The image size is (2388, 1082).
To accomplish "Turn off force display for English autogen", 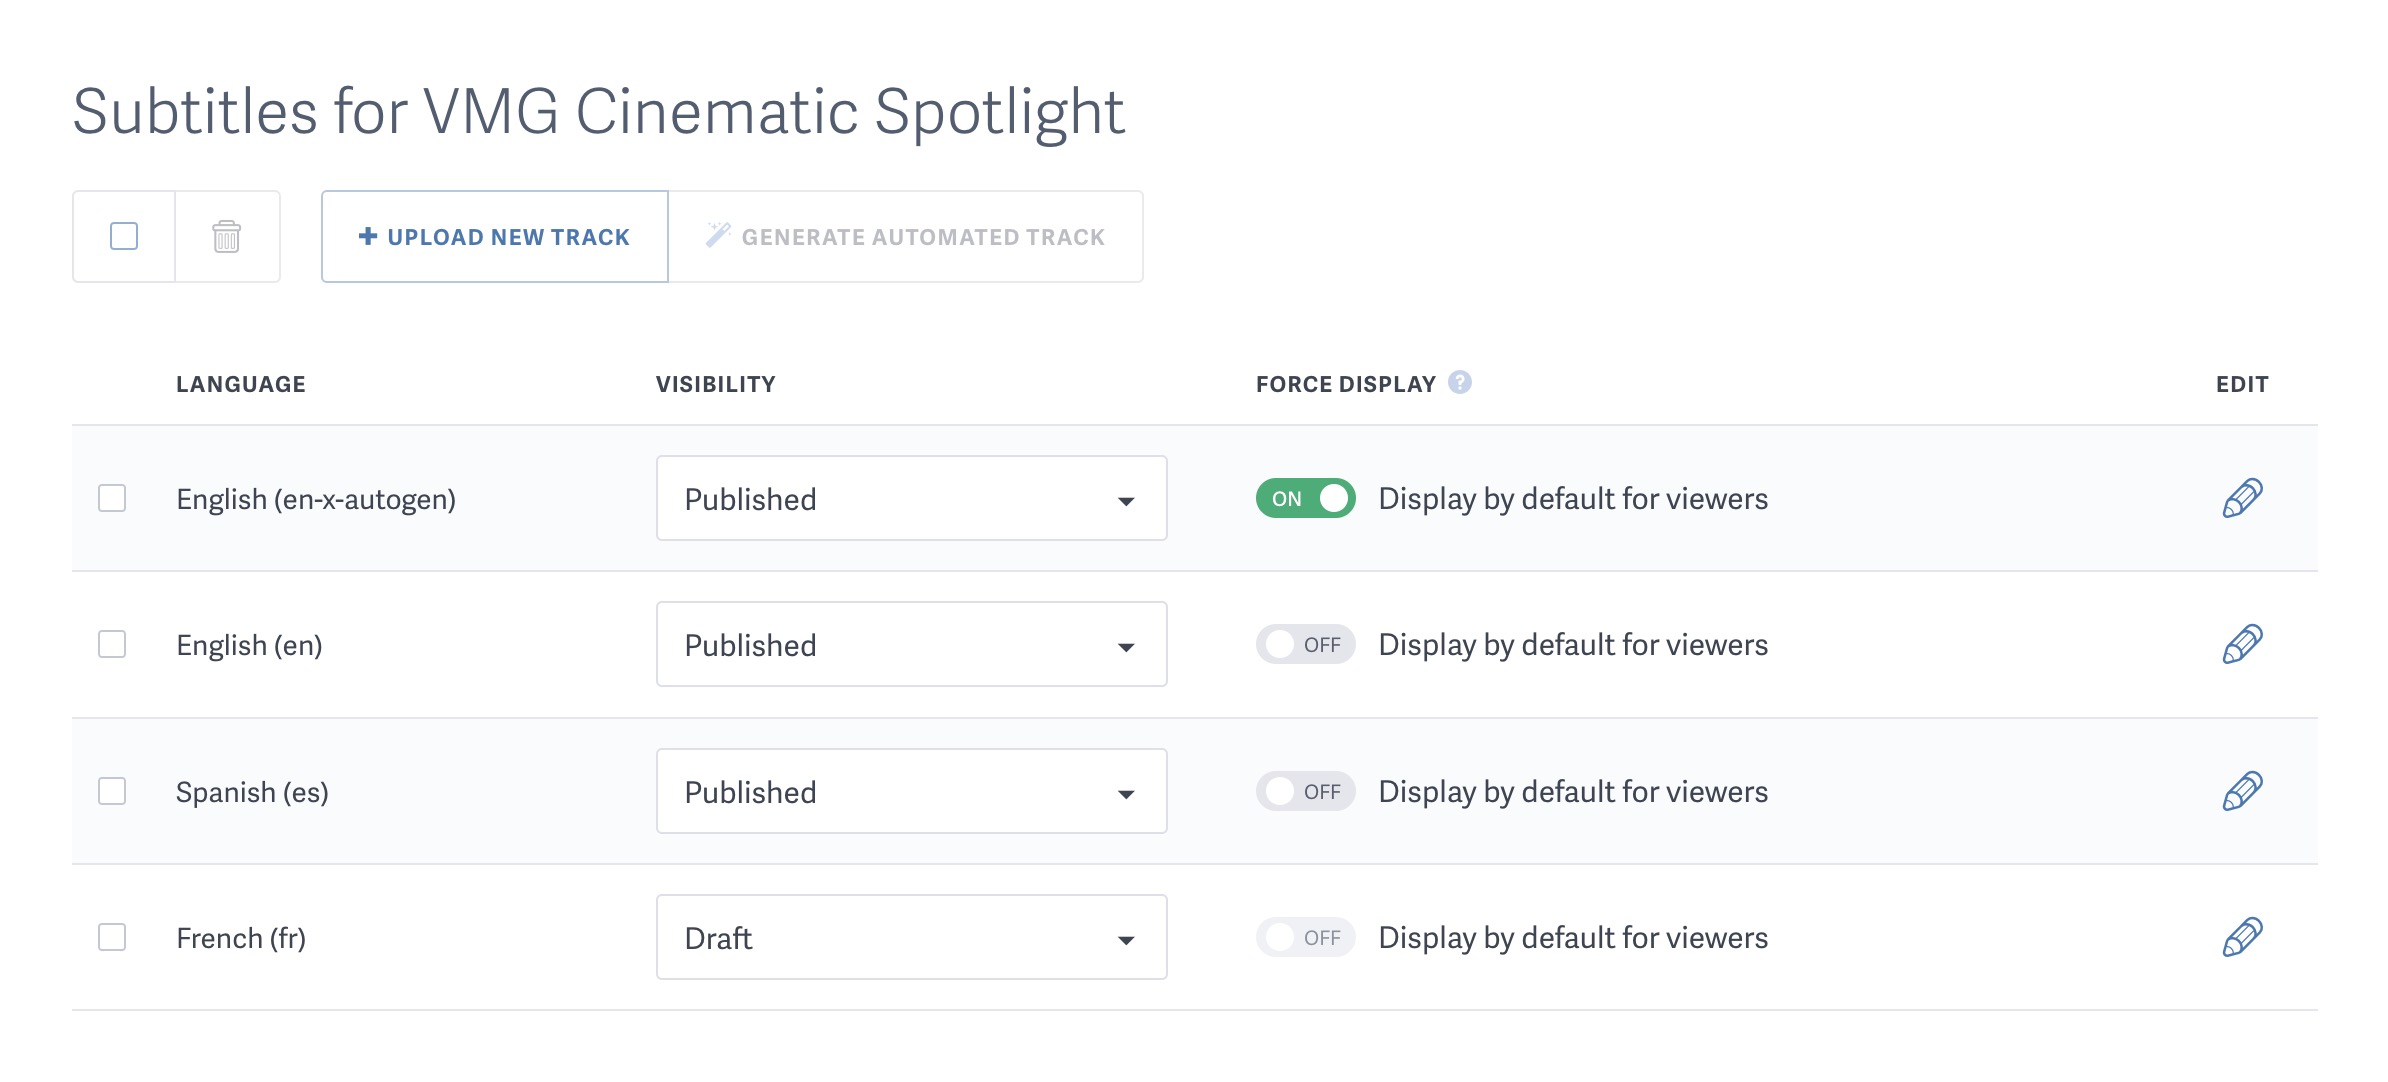I will [x=1305, y=498].
